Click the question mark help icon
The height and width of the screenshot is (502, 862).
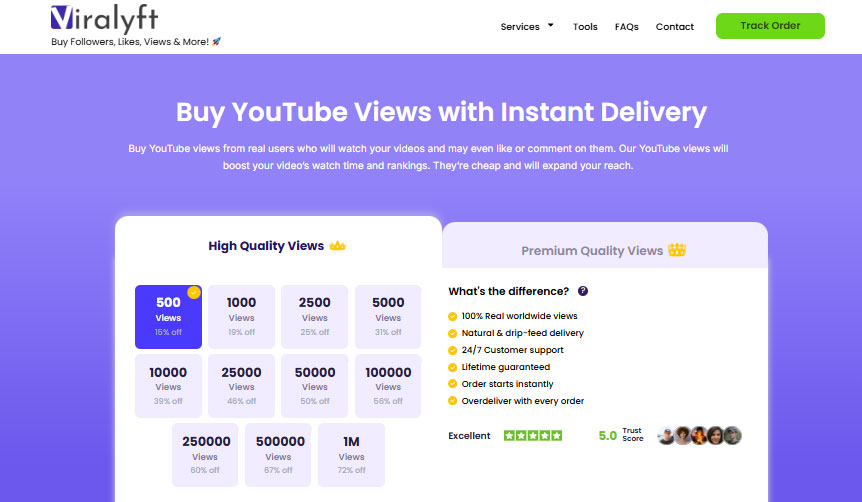coord(583,291)
